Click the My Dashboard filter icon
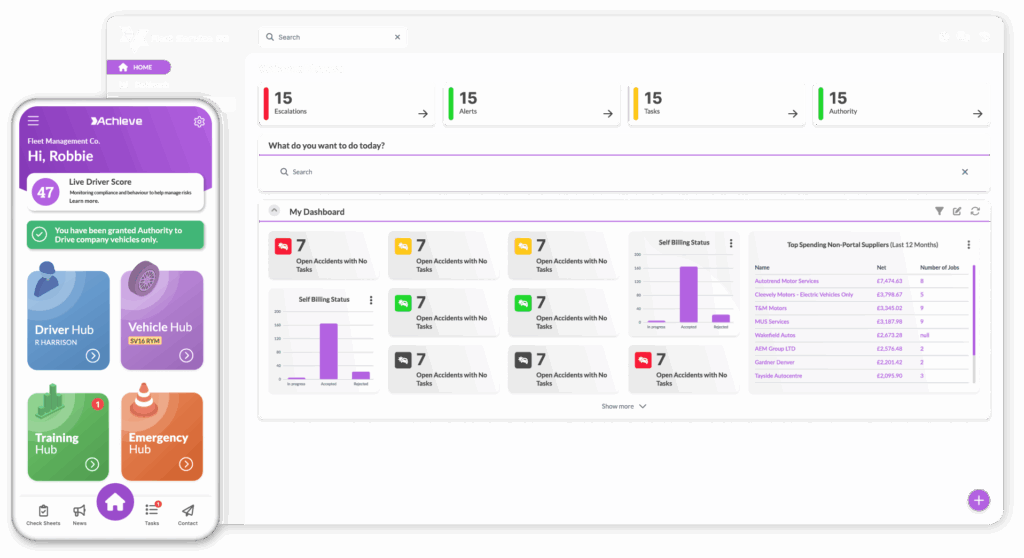Viewport: 1024px width, 558px height. point(939,211)
